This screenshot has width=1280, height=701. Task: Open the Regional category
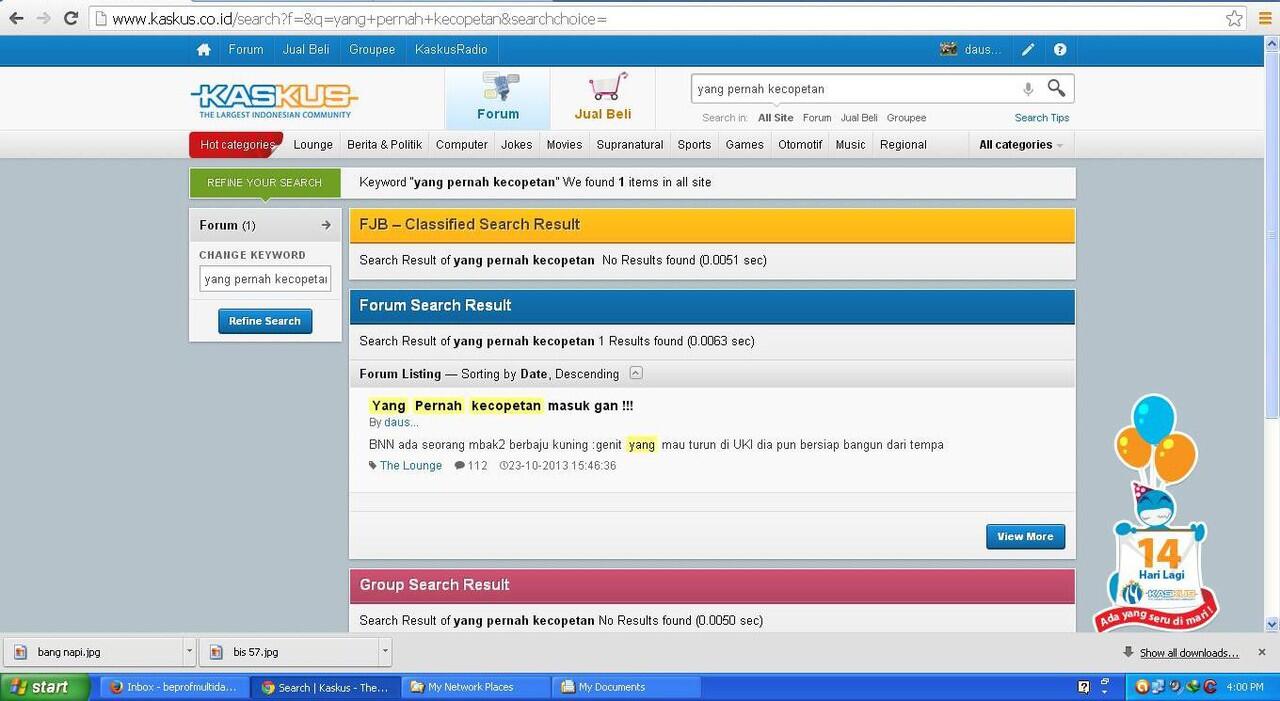[x=903, y=145]
